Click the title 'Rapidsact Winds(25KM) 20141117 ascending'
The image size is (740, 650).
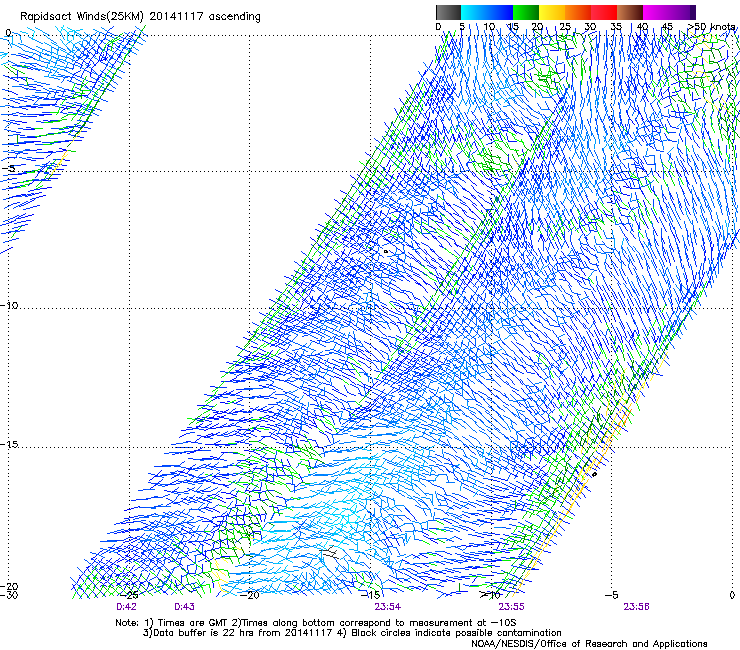click(140, 17)
